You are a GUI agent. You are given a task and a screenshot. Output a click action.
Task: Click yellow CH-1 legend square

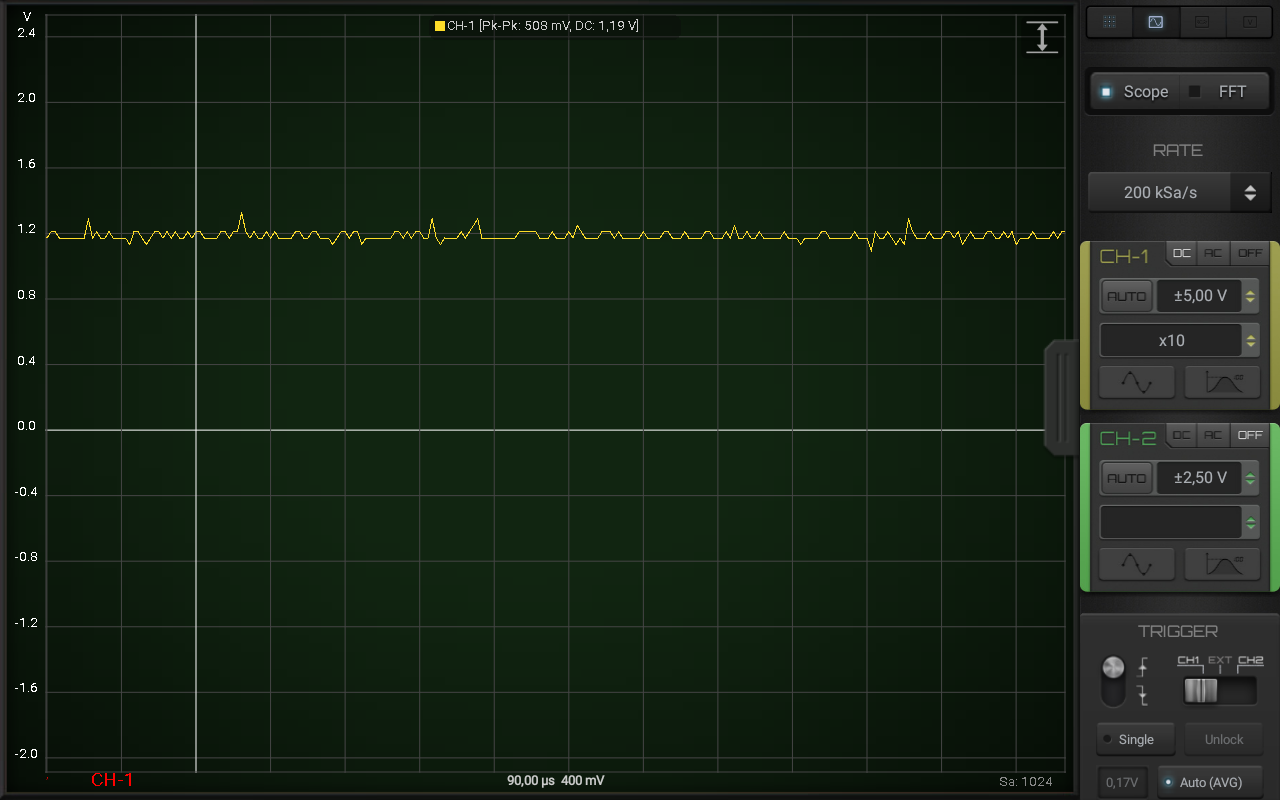coord(440,26)
